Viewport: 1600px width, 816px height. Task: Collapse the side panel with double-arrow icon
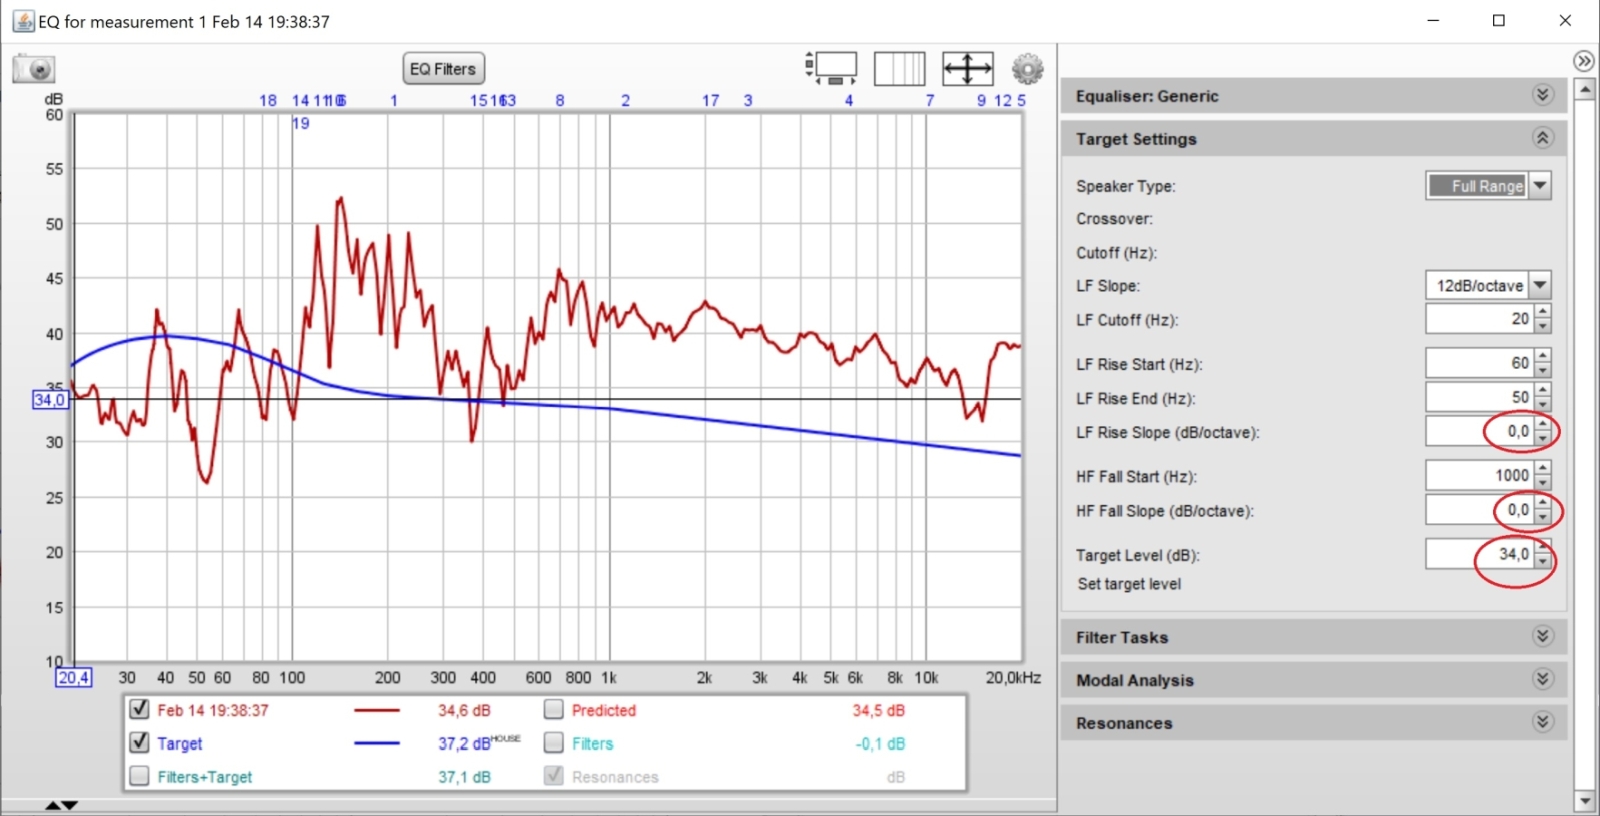pos(1584,61)
